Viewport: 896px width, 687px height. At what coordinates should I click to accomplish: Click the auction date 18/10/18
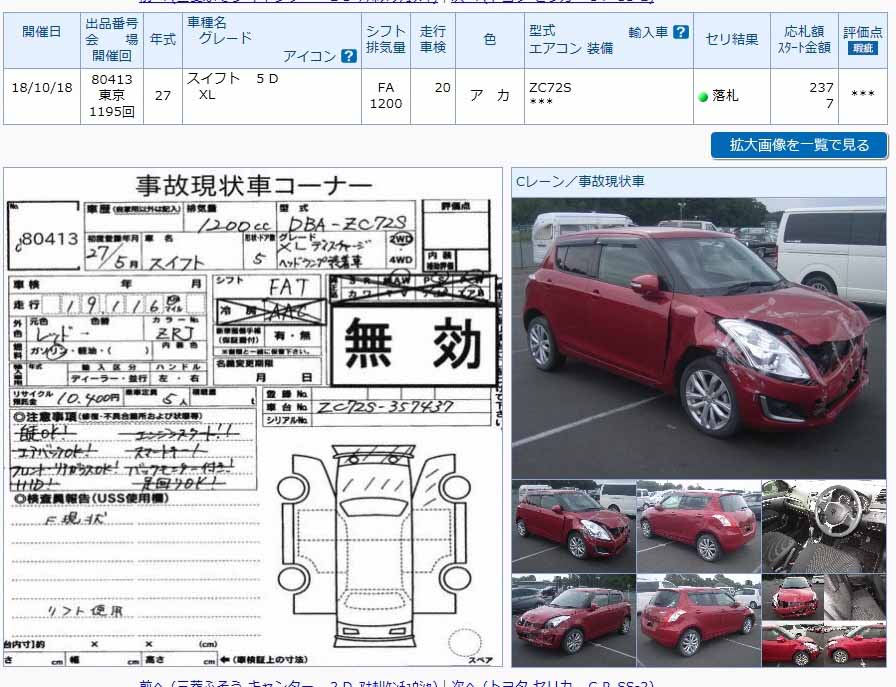coord(42,87)
